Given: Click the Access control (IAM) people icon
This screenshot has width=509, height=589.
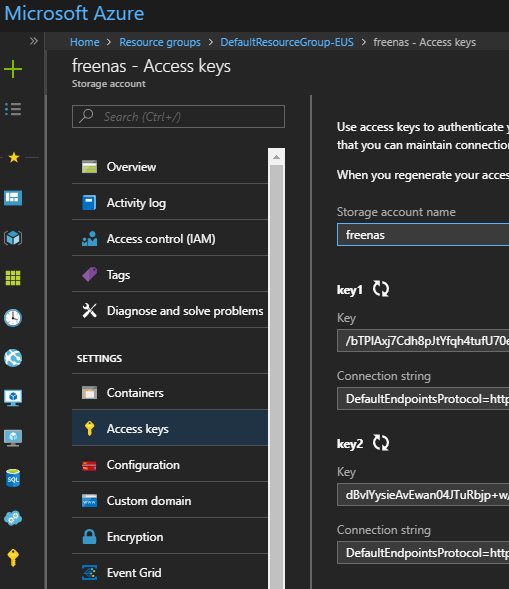Looking at the screenshot, I should [x=89, y=239].
